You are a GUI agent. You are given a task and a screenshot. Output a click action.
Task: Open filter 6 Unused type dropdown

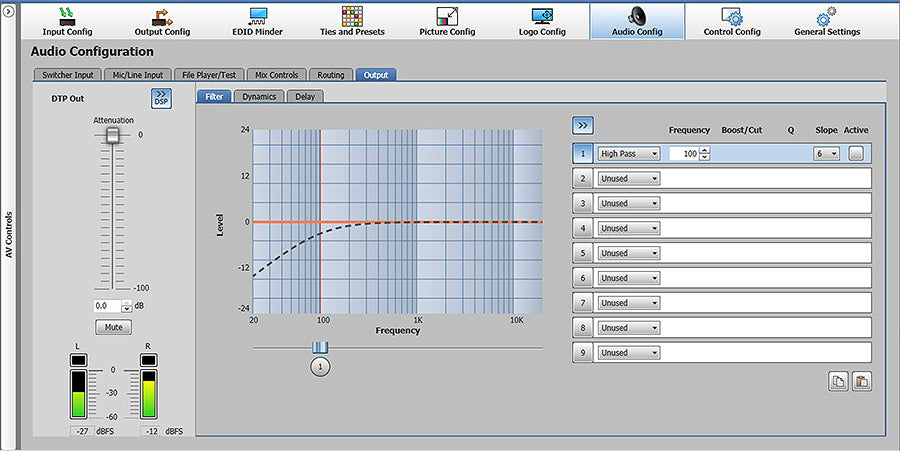(x=629, y=278)
